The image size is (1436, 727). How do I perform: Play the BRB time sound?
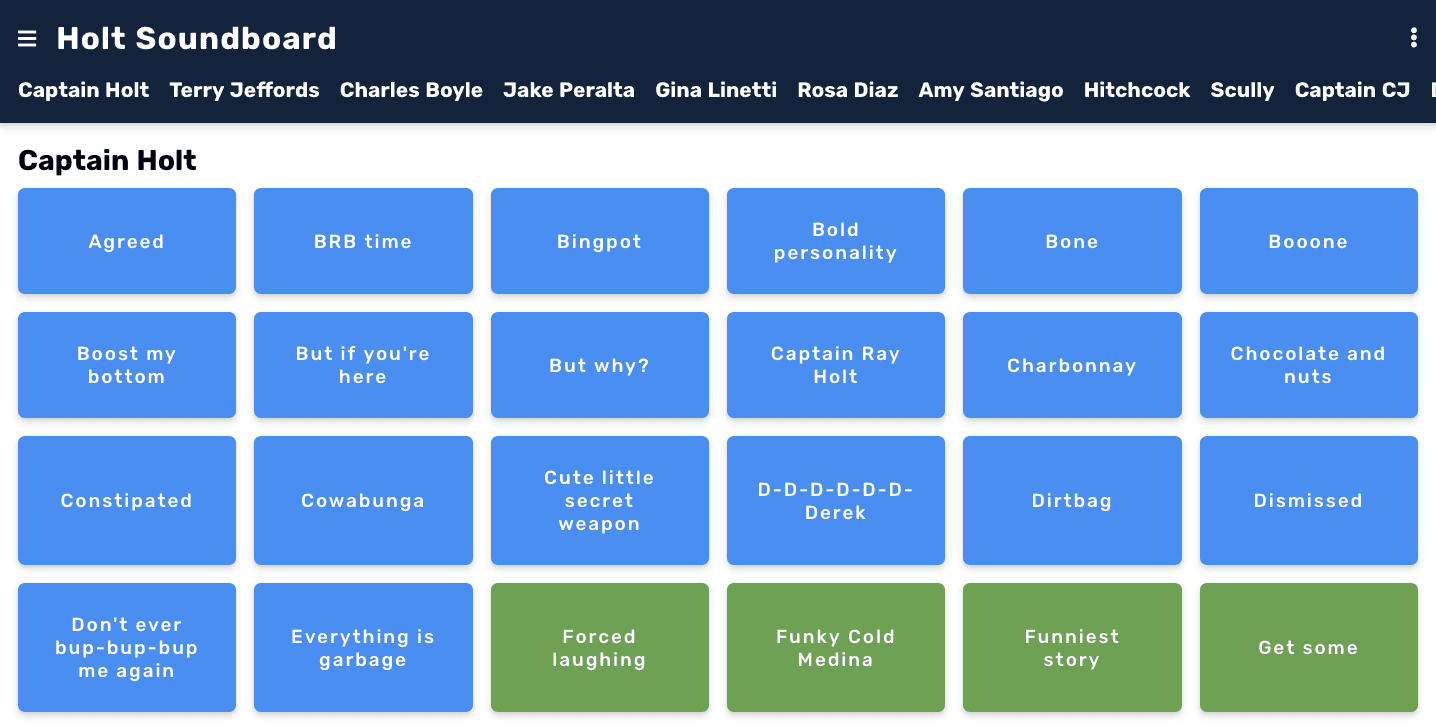click(363, 241)
